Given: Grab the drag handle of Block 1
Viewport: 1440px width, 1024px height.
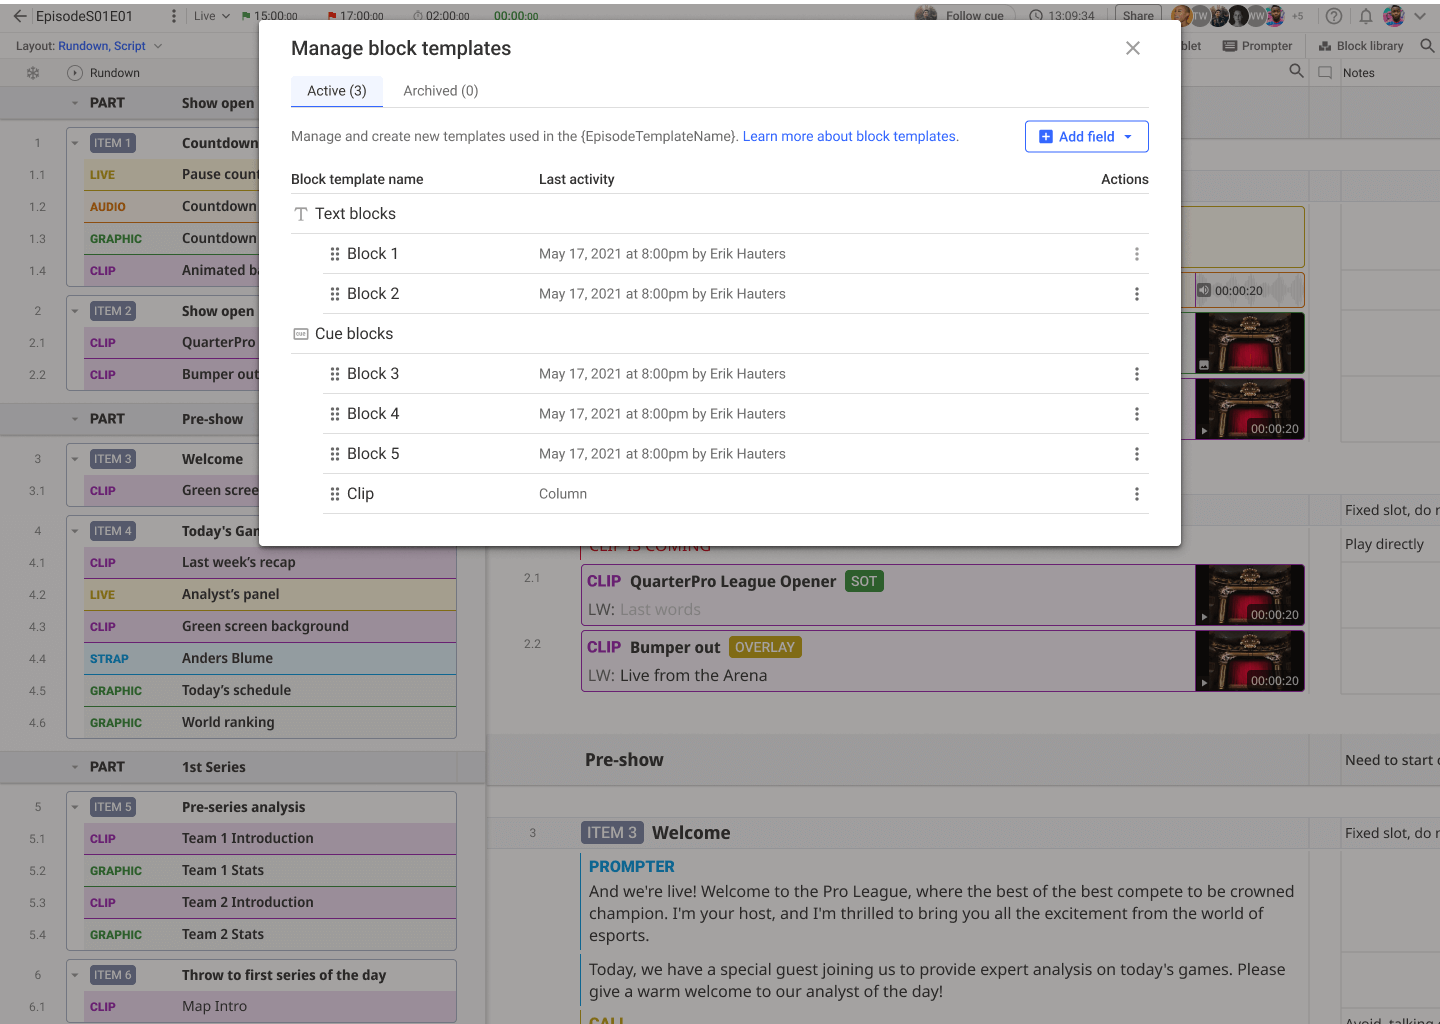Looking at the screenshot, I should point(335,254).
